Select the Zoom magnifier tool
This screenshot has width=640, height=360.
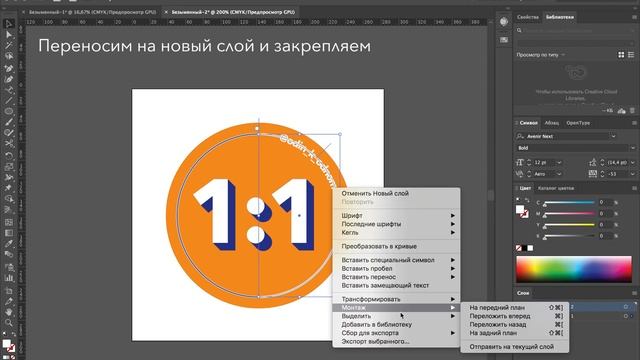point(9,323)
